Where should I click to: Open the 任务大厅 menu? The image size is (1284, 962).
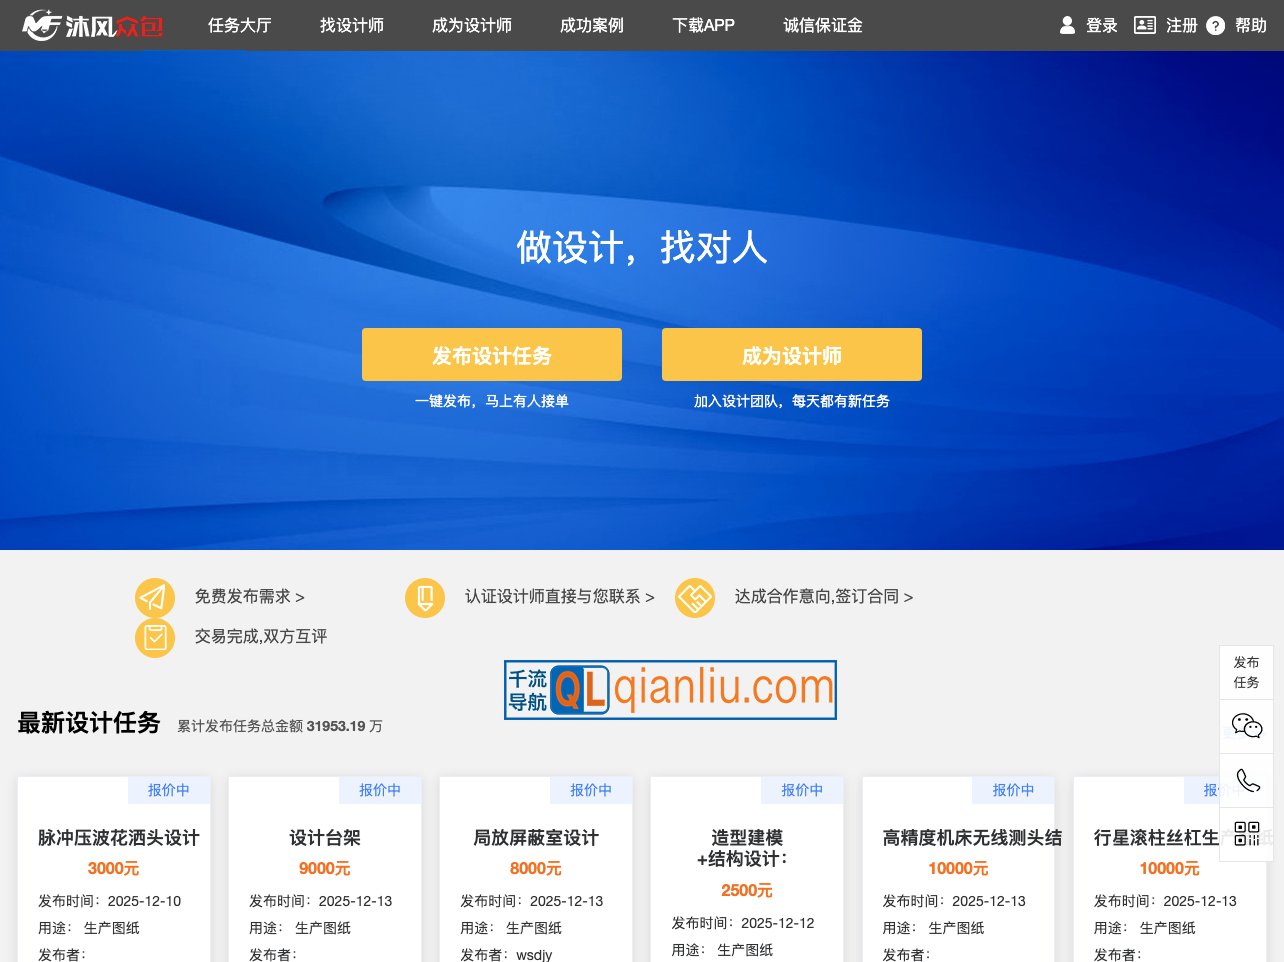[239, 25]
